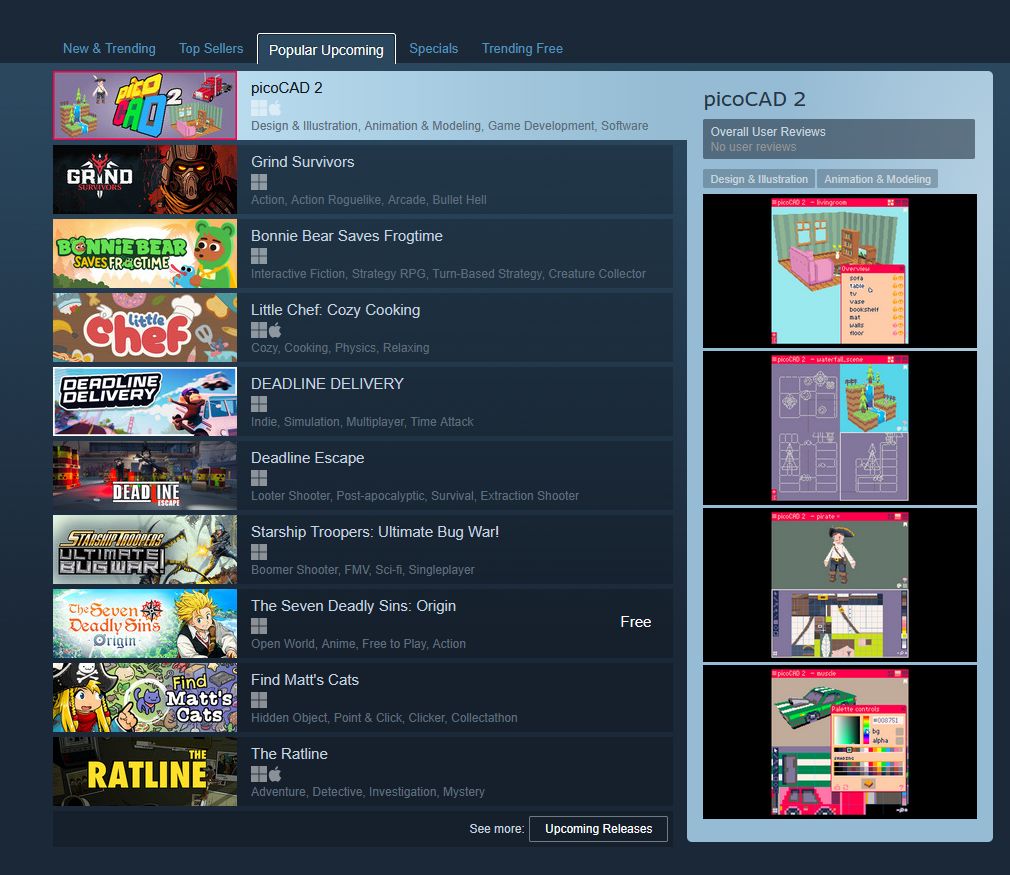This screenshot has width=1010, height=875.
Task: Click the Design & Illustration tag in preview panel
Action: (x=759, y=179)
